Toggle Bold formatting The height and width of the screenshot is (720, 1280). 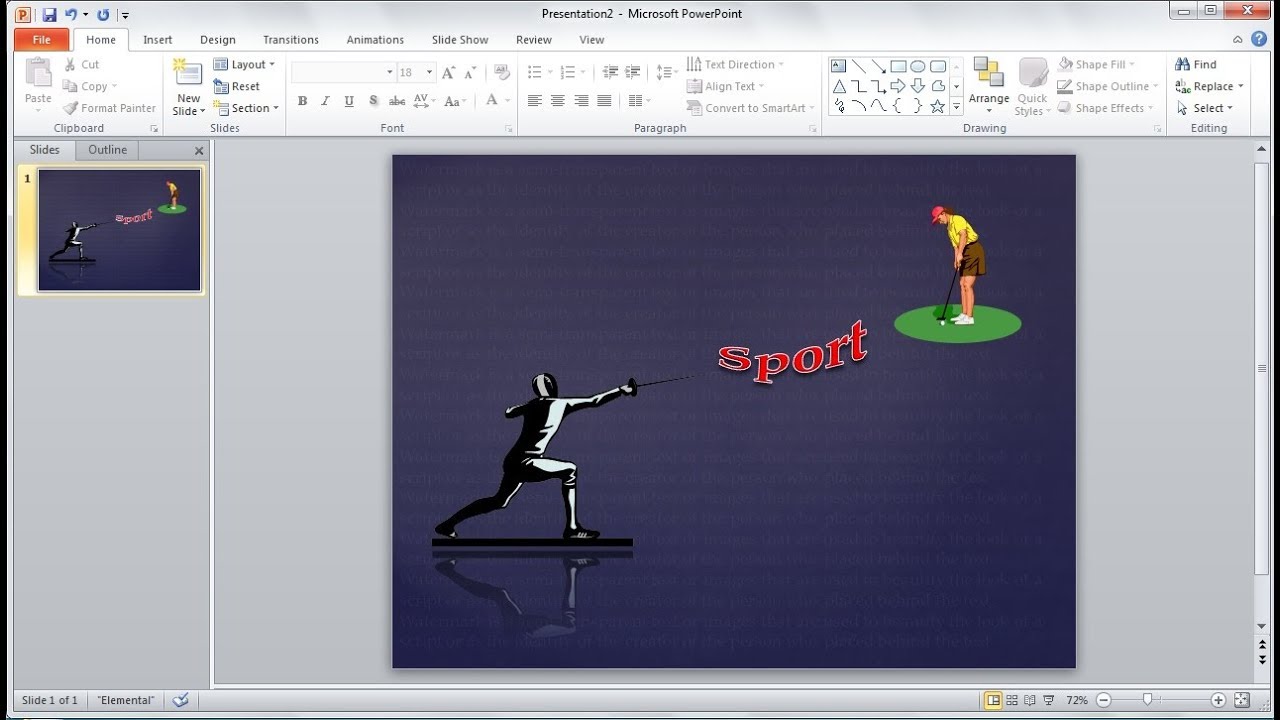(302, 101)
